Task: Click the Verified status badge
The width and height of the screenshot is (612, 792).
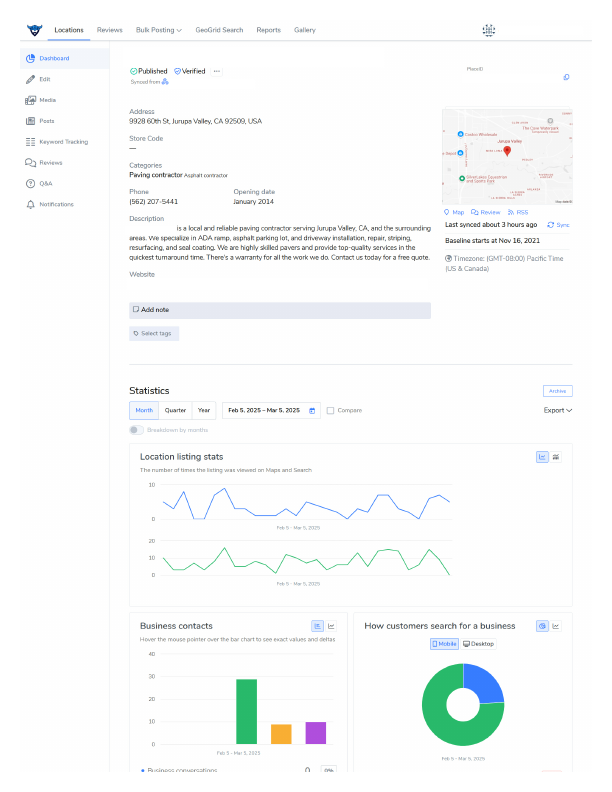Action: [x=189, y=71]
